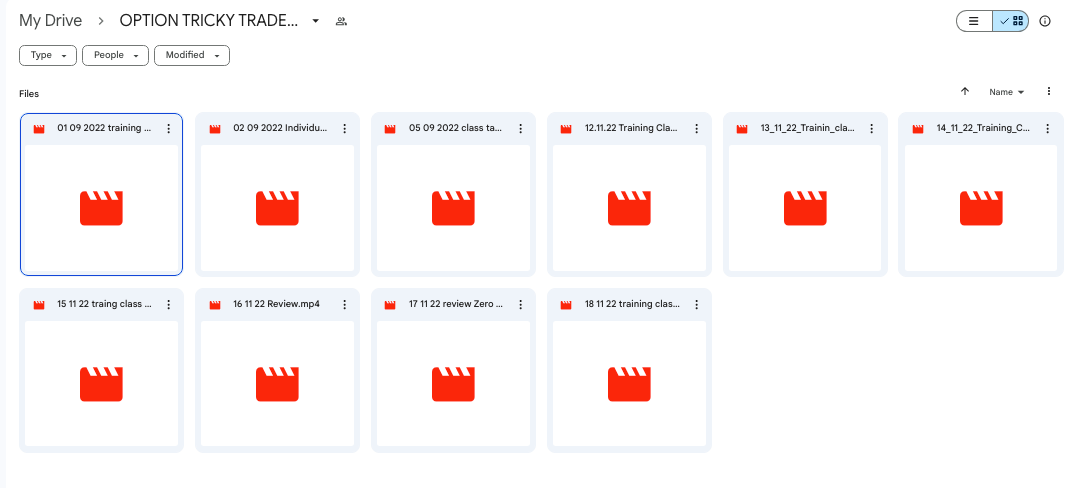Open the view details info icon
The image size is (1070, 488).
1045,21
